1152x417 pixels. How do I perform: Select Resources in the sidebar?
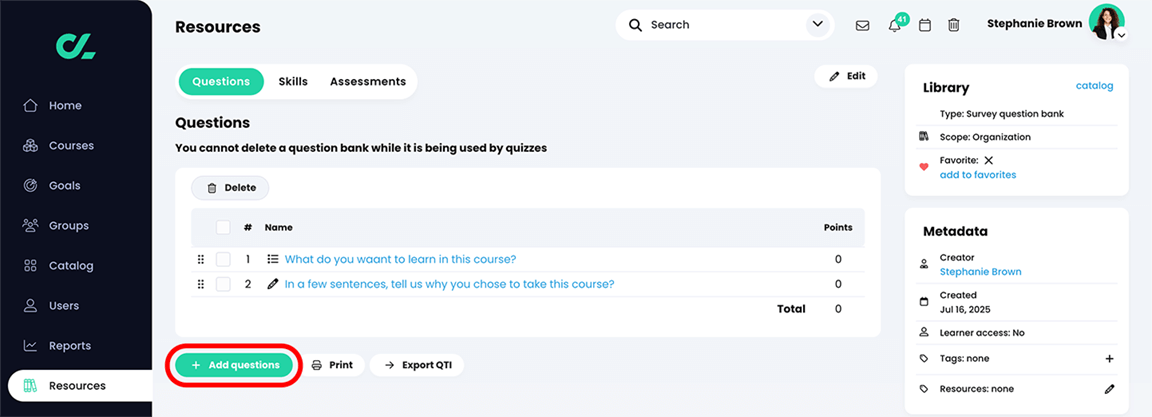[x=79, y=385]
